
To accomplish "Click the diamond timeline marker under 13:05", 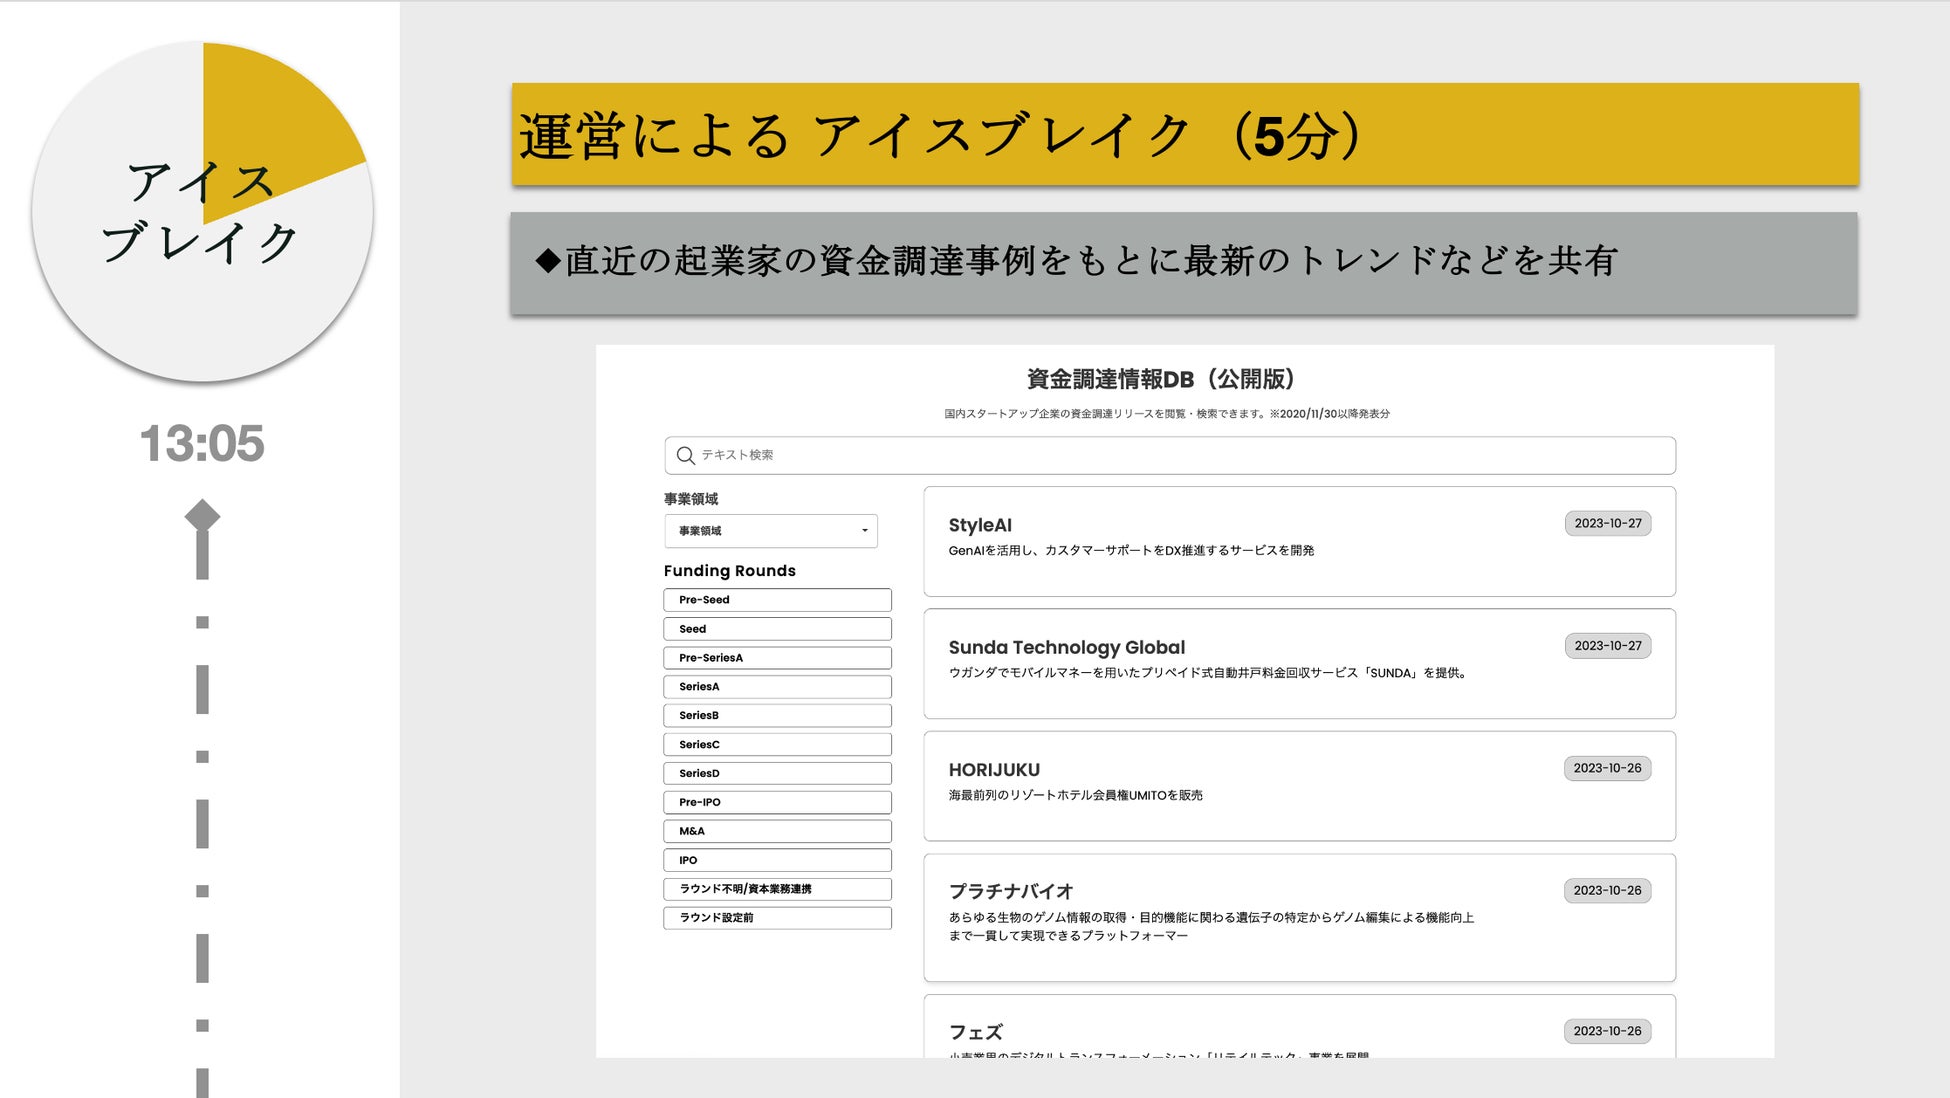I will click(x=202, y=516).
